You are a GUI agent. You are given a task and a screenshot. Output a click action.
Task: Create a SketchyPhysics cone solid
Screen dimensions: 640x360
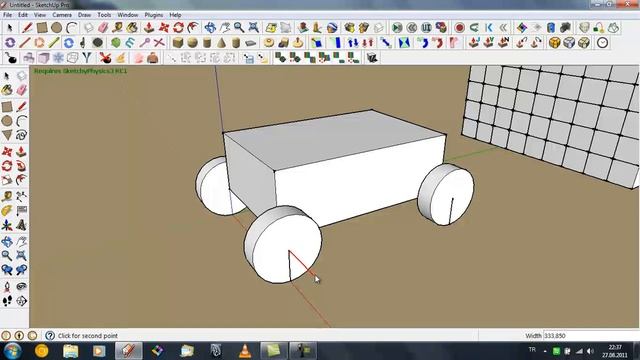[221, 42]
